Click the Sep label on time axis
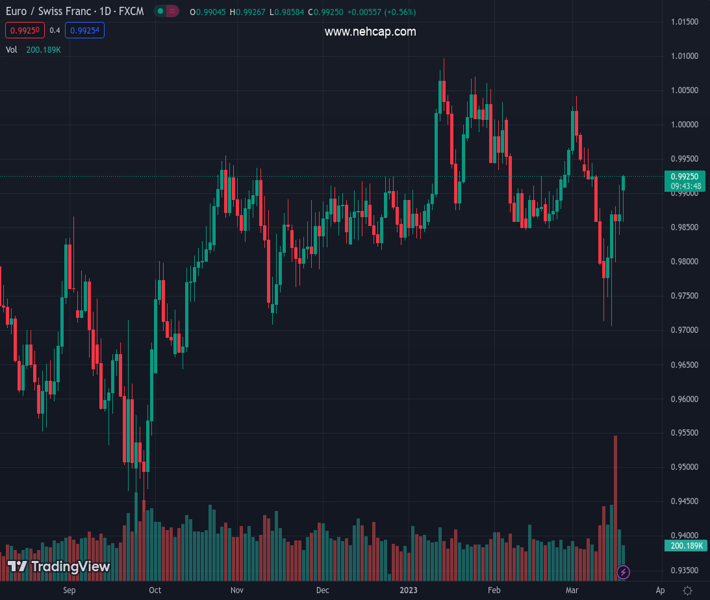 pyautogui.click(x=69, y=590)
